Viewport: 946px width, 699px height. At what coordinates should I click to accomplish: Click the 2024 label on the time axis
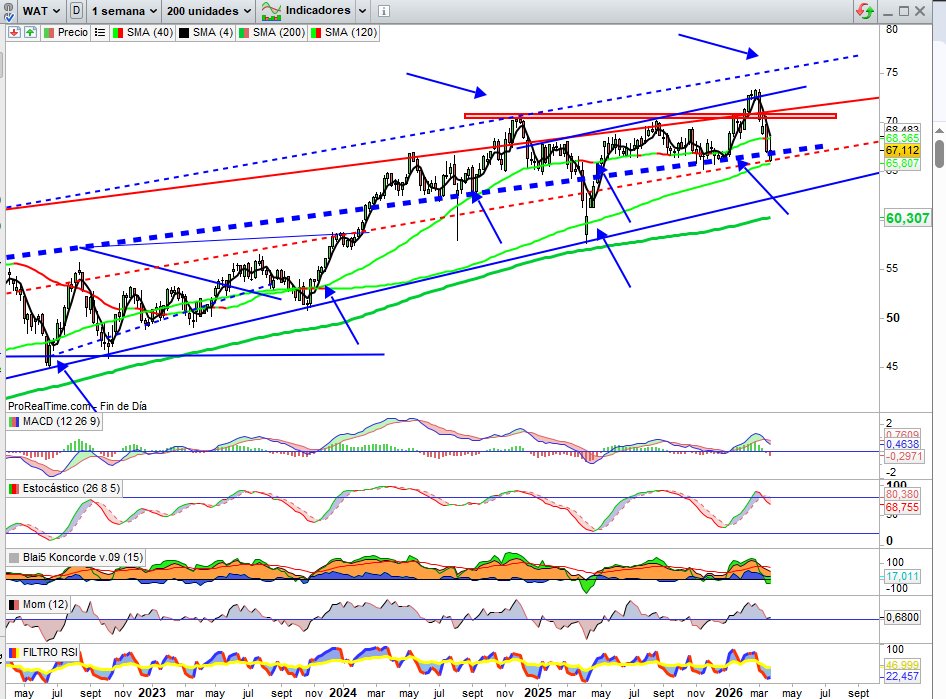click(343, 692)
